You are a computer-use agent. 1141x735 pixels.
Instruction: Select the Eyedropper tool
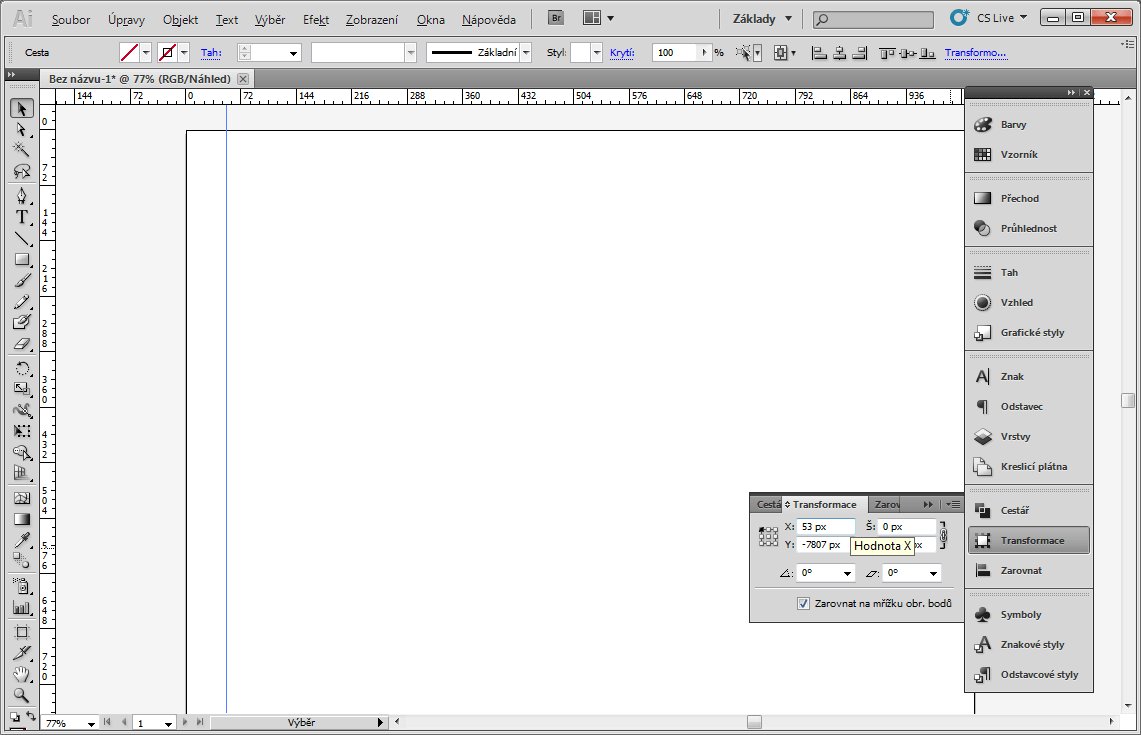pyautogui.click(x=22, y=540)
